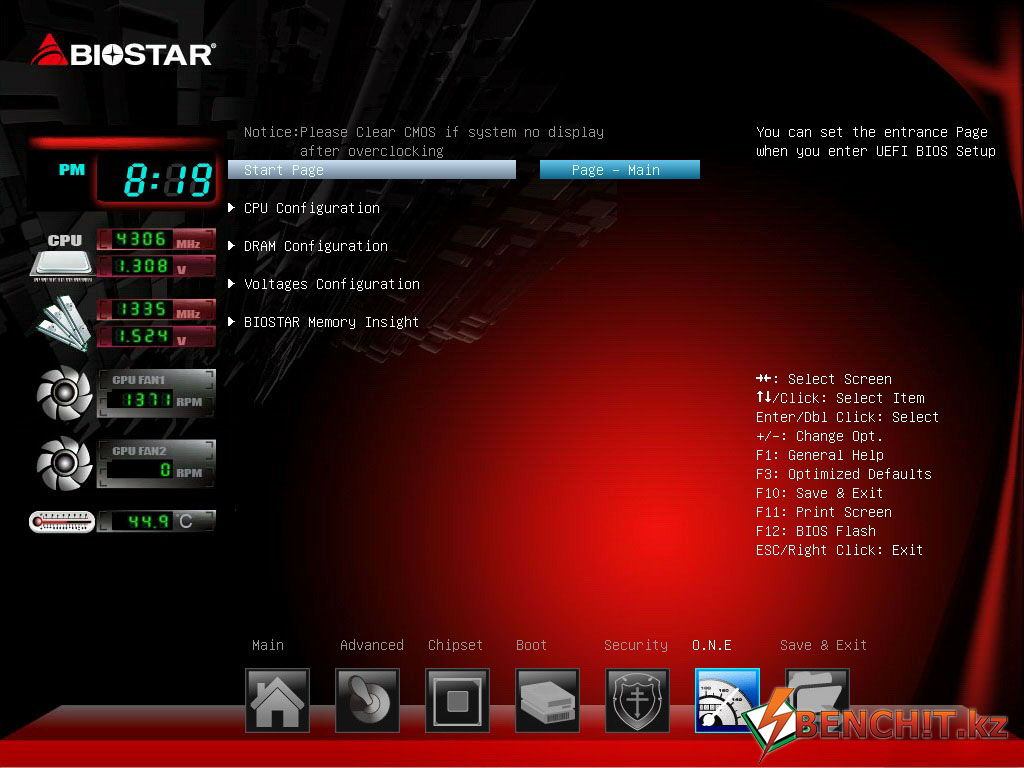
Task: Go to the Save & Exit tab label
Action: 824,645
